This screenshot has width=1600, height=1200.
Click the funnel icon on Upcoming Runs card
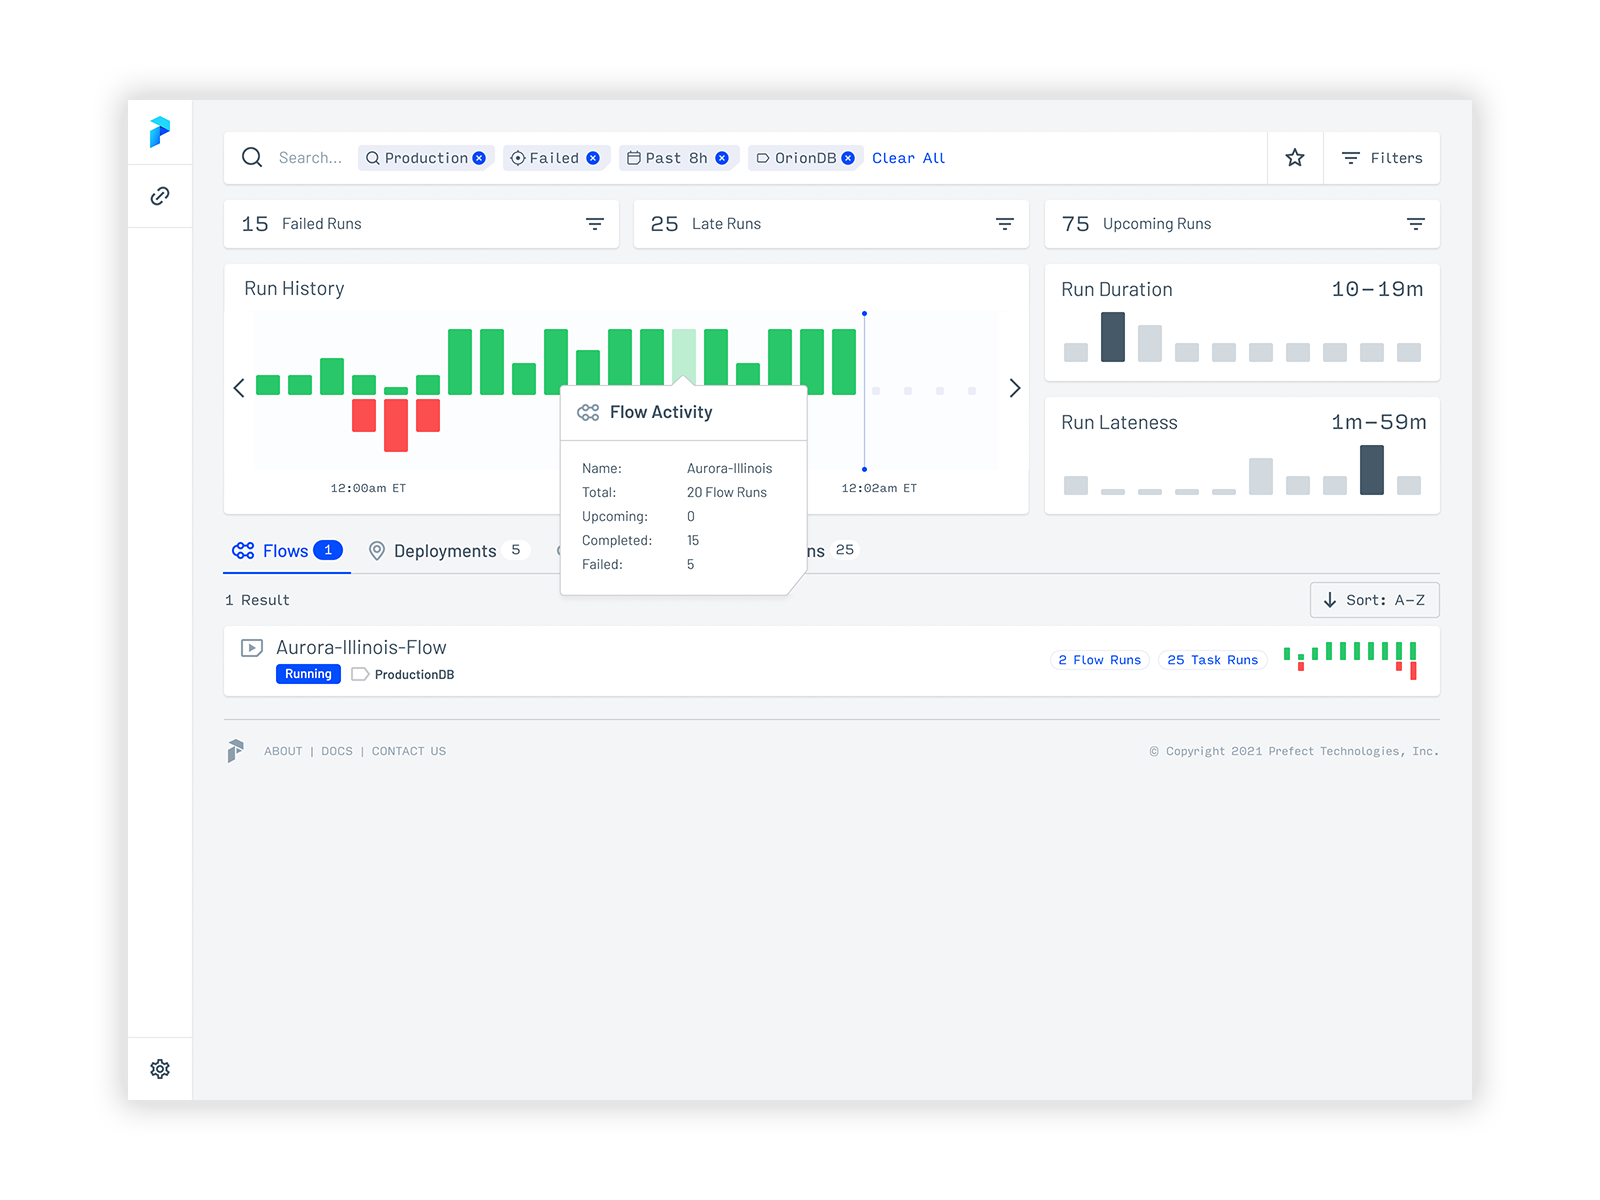tap(1415, 224)
